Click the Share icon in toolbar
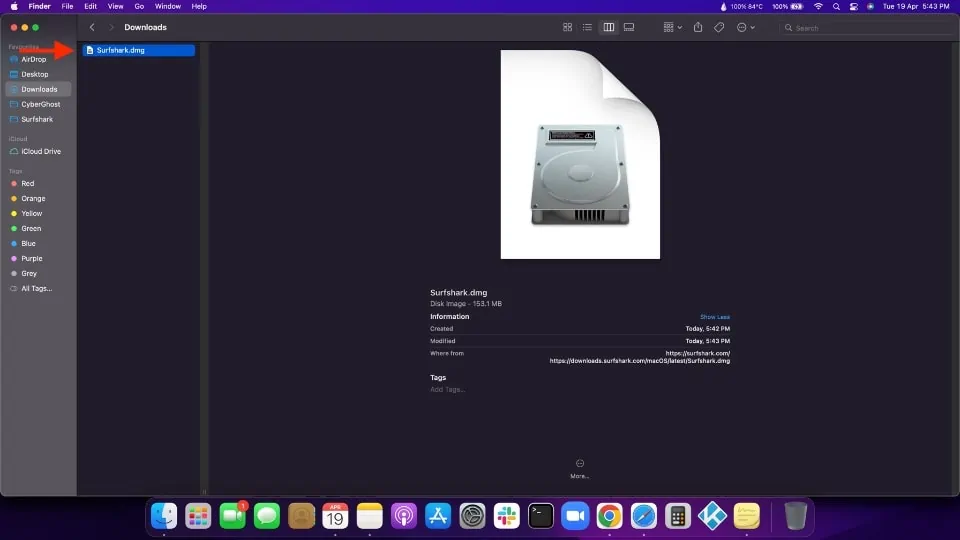The height and width of the screenshot is (540, 960). pos(698,28)
